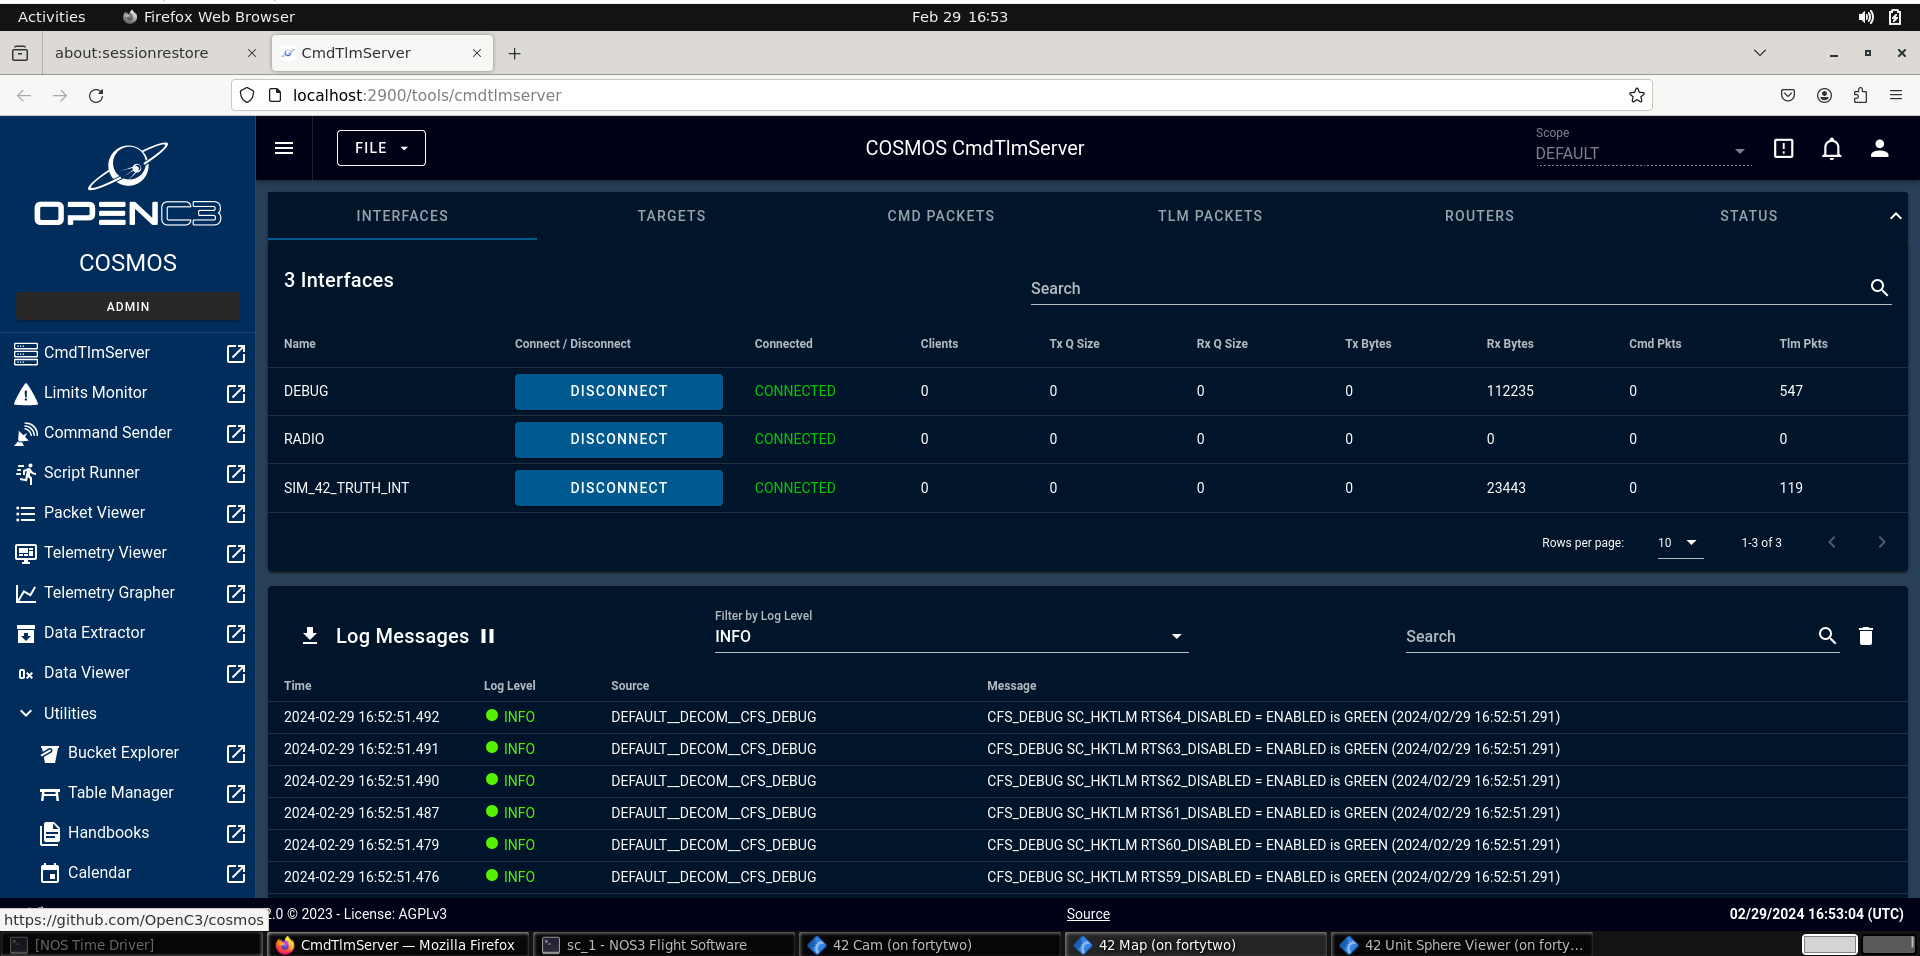This screenshot has width=1920, height=956.
Task: Open Telemetry Viewer in new tab icon
Action: pos(236,553)
